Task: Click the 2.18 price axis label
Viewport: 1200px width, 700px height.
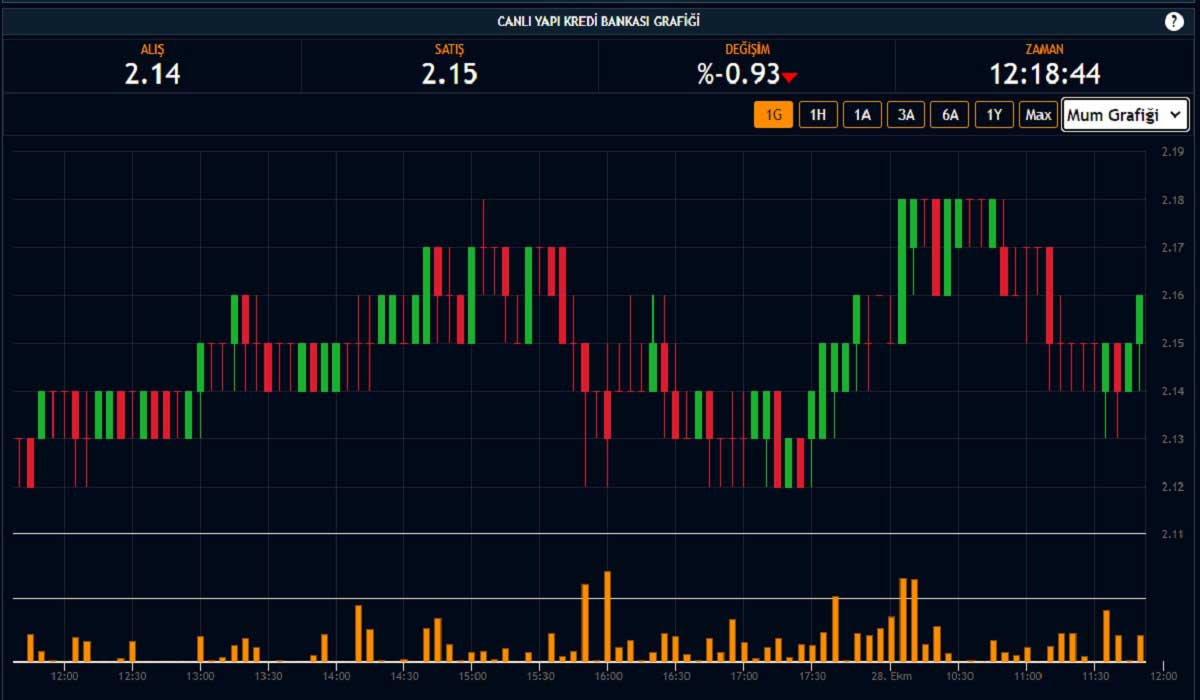Action: tap(1172, 200)
